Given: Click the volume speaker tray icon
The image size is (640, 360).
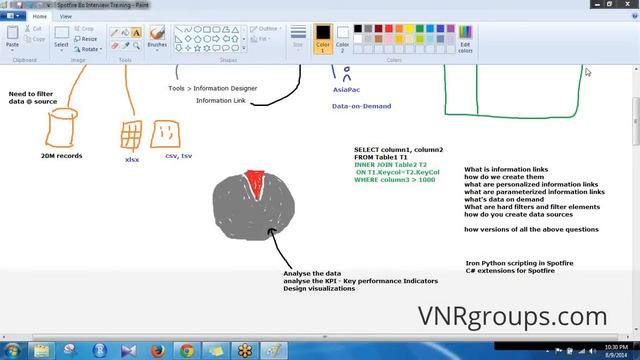Looking at the screenshot, I should coord(592,351).
